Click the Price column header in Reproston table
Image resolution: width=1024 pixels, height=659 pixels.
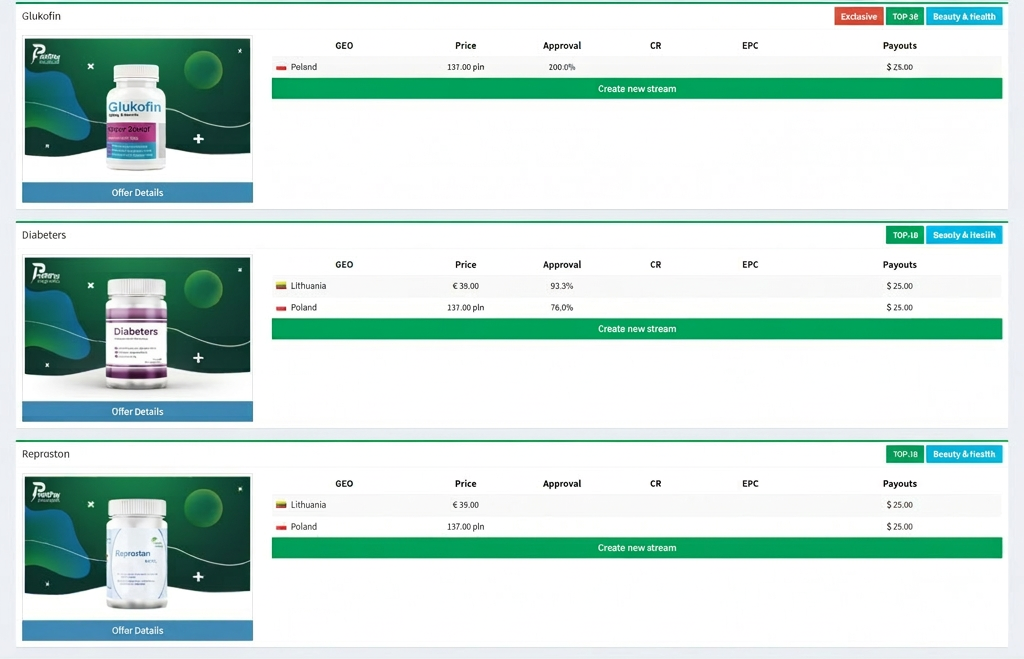pos(466,483)
